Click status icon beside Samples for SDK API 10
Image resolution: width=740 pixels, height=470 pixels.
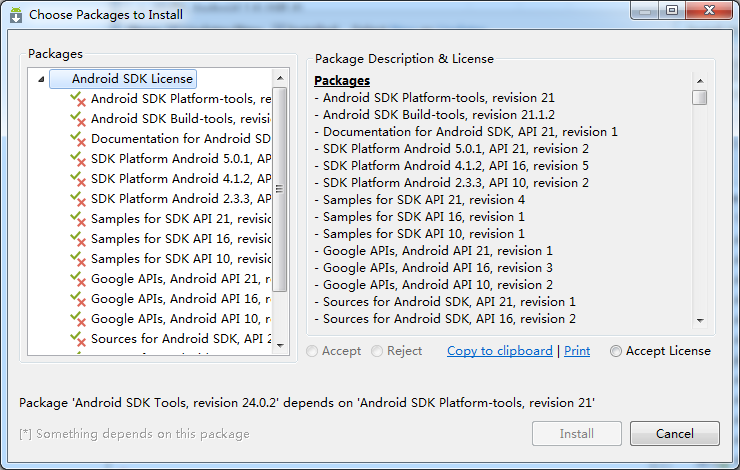click(78, 259)
